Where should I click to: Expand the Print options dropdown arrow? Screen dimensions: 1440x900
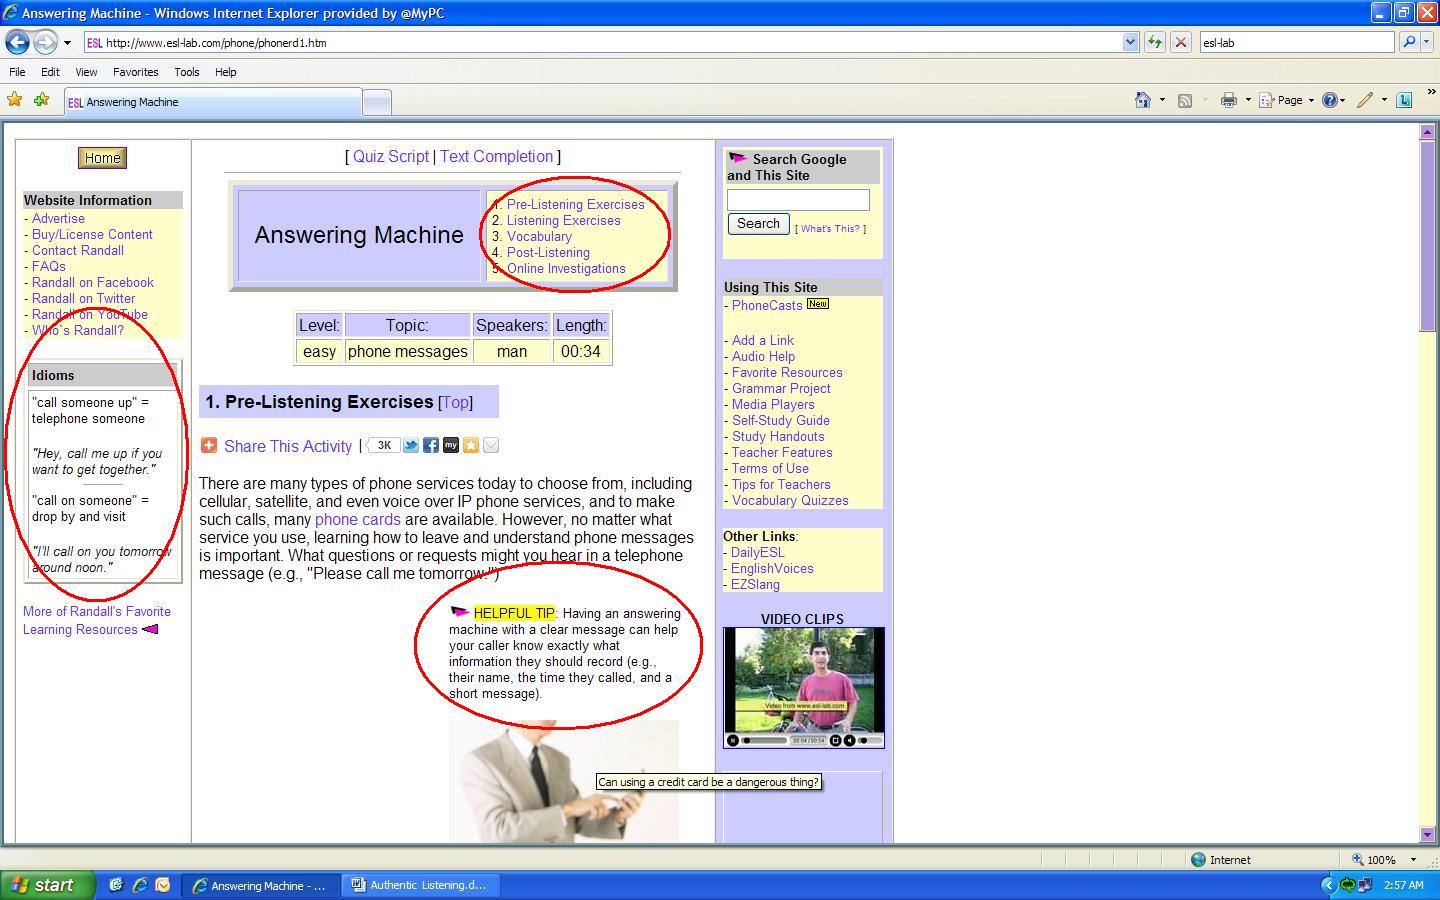pyautogui.click(x=1248, y=100)
